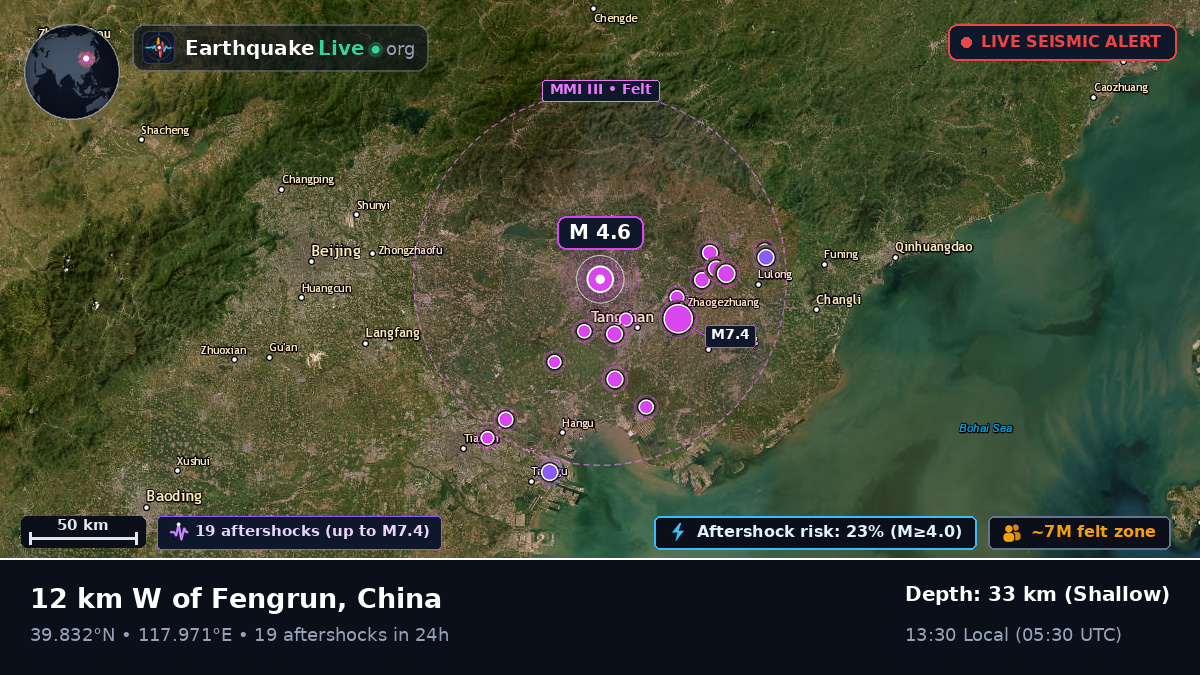This screenshot has width=1200, height=675.
Task: Click the Zhaogezhuang city label
Action: pos(723,302)
